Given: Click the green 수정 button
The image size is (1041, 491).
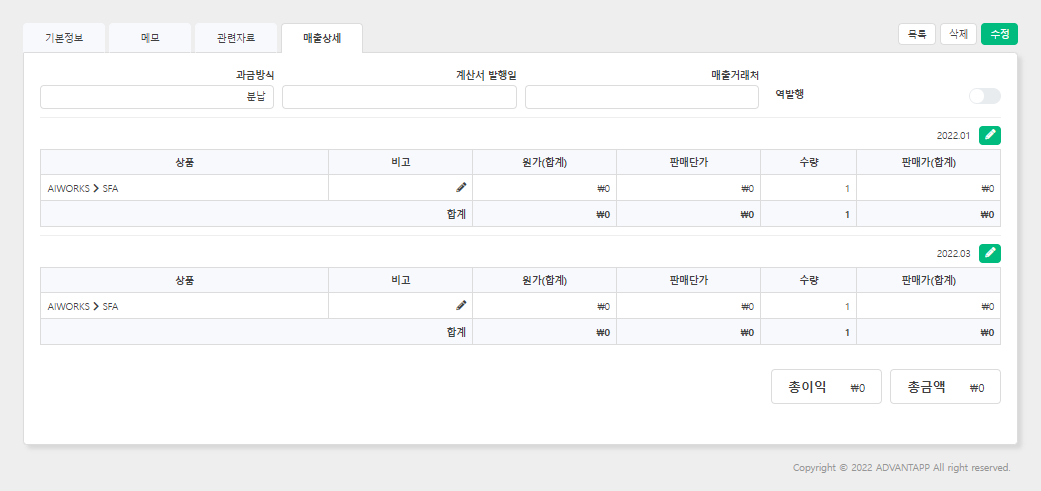Looking at the screenshot, I should click(999, 34).
